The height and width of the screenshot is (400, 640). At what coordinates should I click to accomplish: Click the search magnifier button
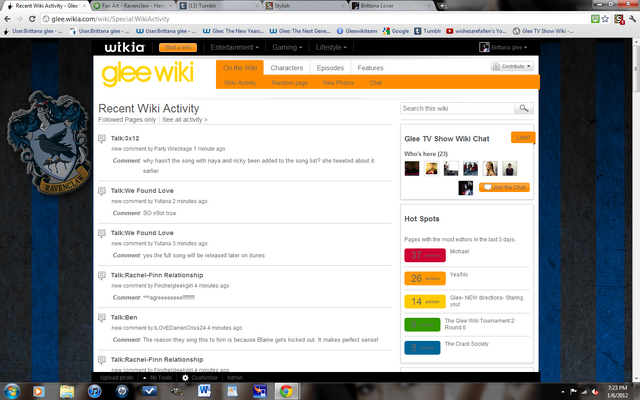(524, 108)
